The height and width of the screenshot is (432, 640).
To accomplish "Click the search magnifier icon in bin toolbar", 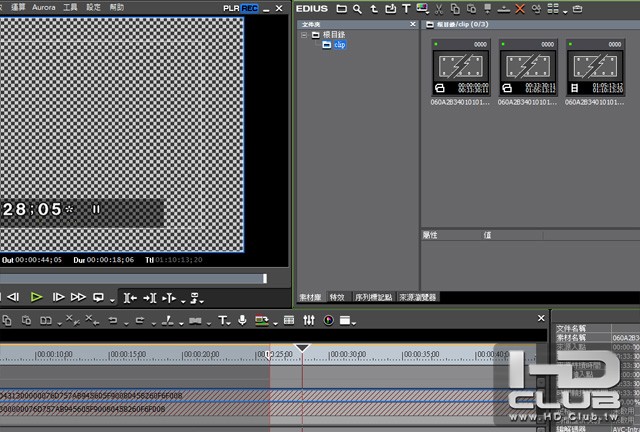I will 357,8.
